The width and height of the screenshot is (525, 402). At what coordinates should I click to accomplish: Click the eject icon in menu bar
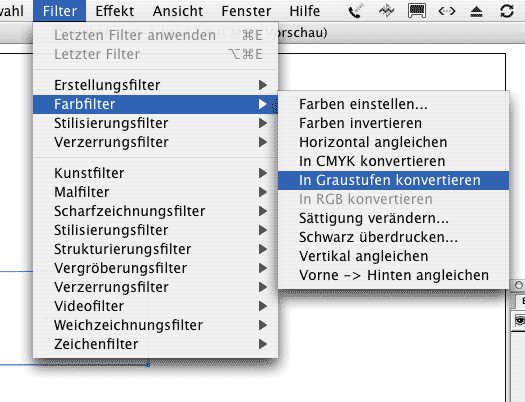point(476,11)
